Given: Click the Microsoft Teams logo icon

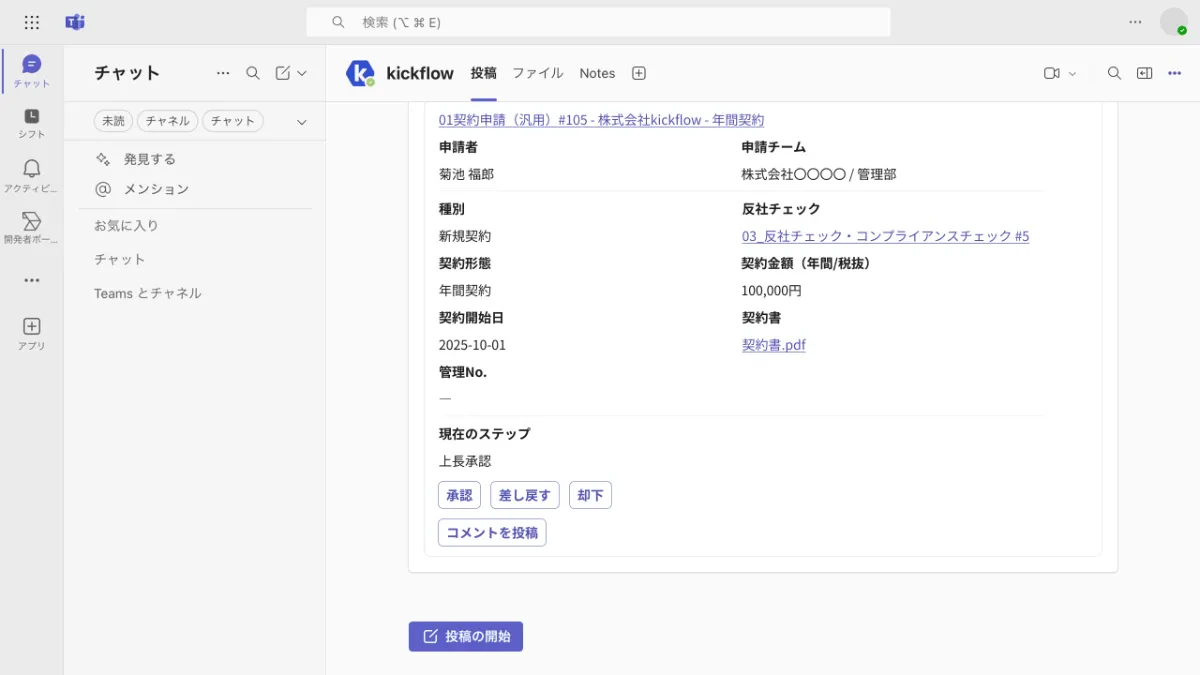Looking at the screenshot, I should tap(75, 22).
